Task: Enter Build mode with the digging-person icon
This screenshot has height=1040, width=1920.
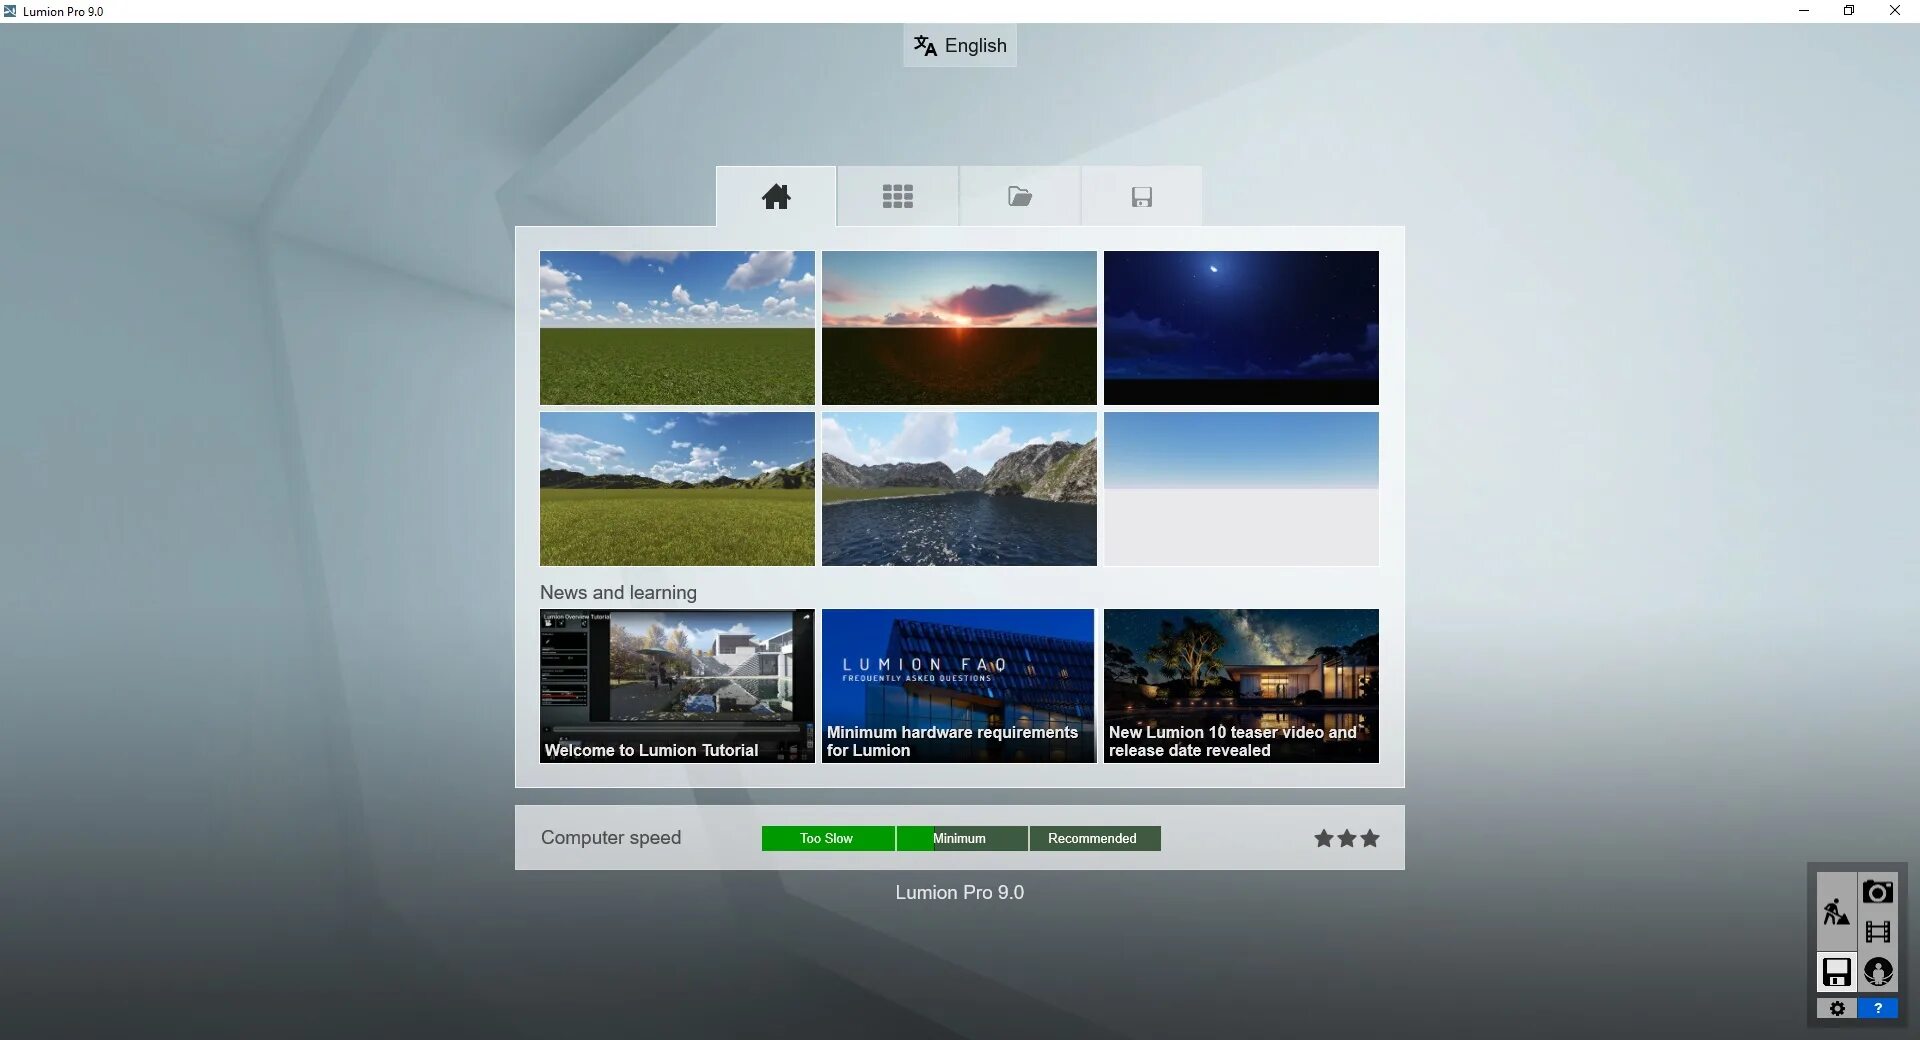Action: (x=1836, y=911)
